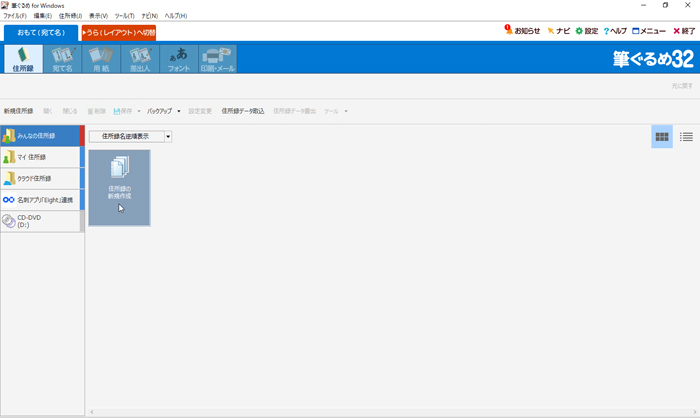The image size is (700, 418).
Task: Switch to list view display
Action: tap(686, 137)
